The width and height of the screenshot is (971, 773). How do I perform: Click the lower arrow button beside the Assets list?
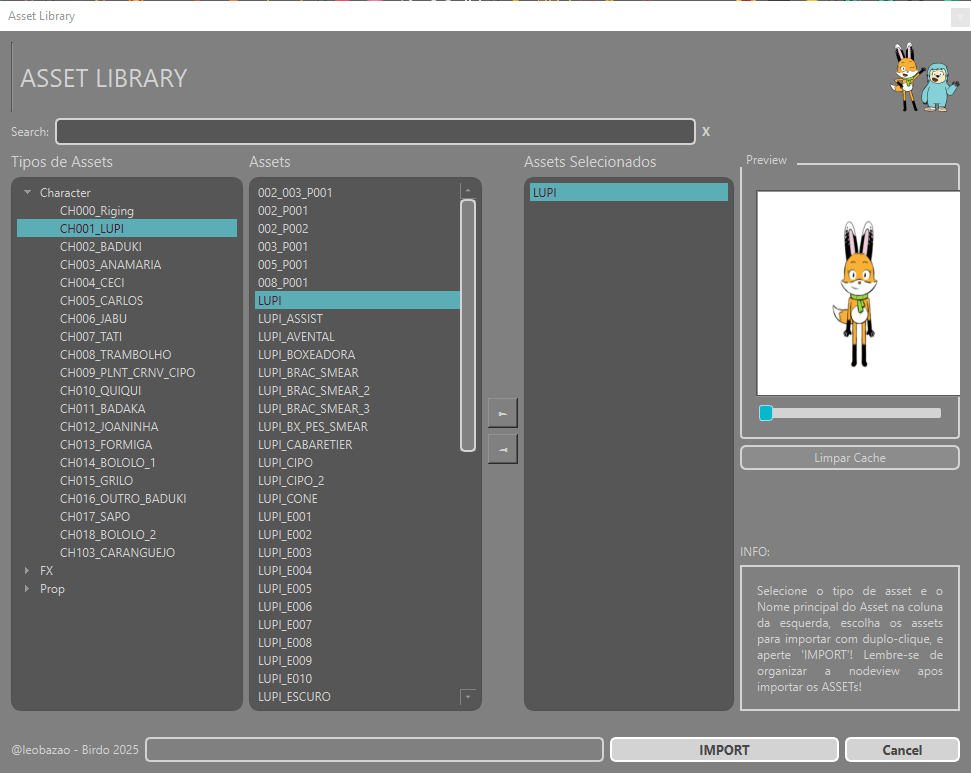[x=502, y=450]
